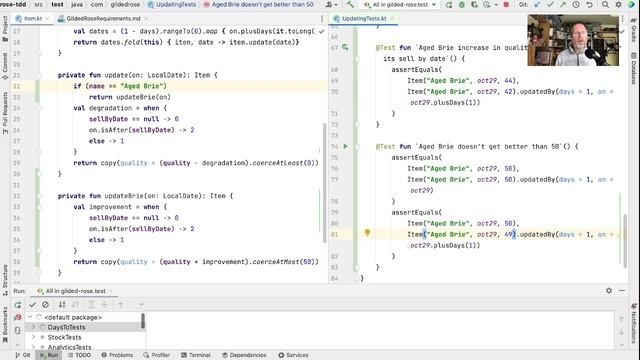Click Git update project arrow icon
Image resolution: width=640 pixels, height=360 pixels.
[537, 4]
